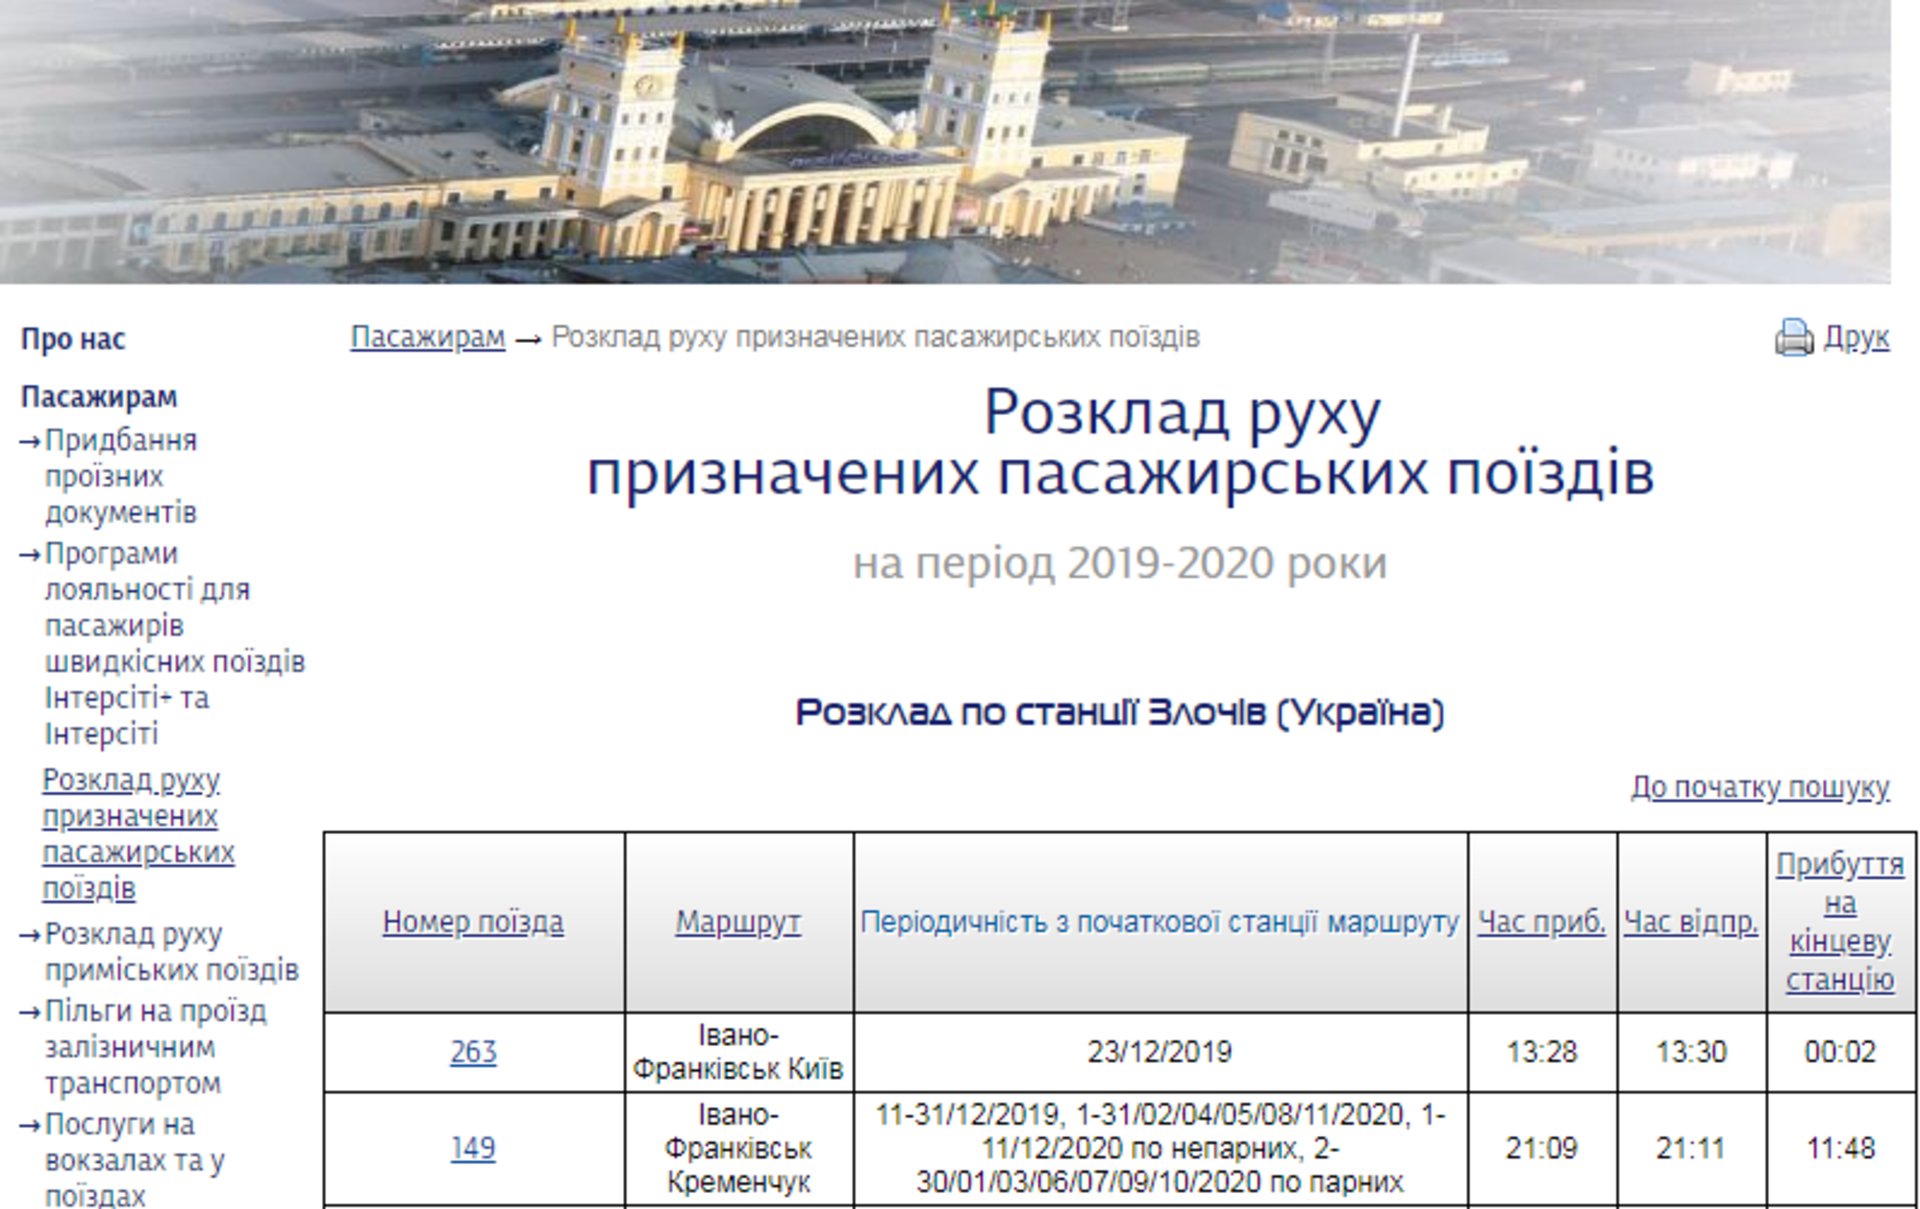This screenshot has width=1920, height=1209.
Task: Go to Придбання проїзних документів
Action: pos(121,476)
